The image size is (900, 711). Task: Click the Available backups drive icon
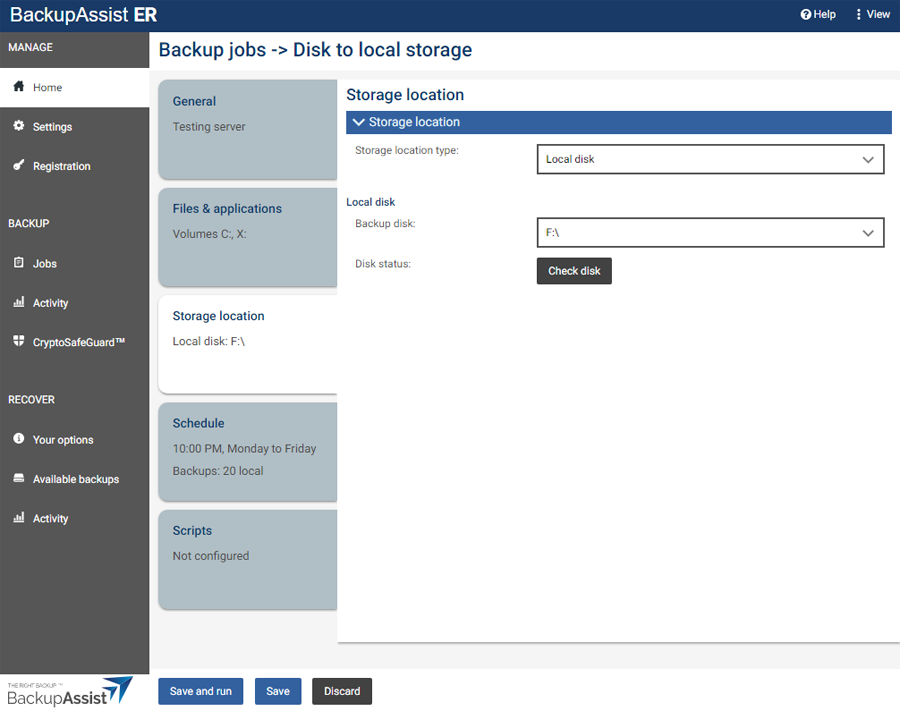[19, 478]
